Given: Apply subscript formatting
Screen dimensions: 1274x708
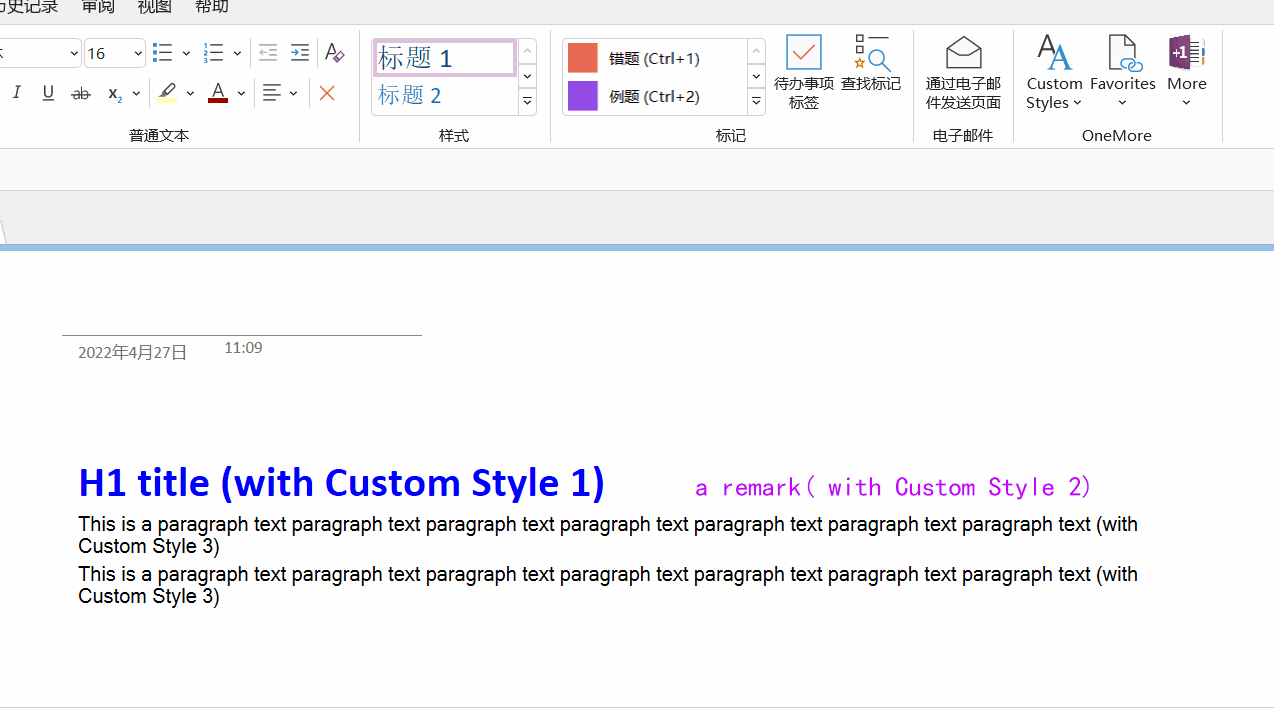Looking at the screenshot, I should (x=117, y=93).
